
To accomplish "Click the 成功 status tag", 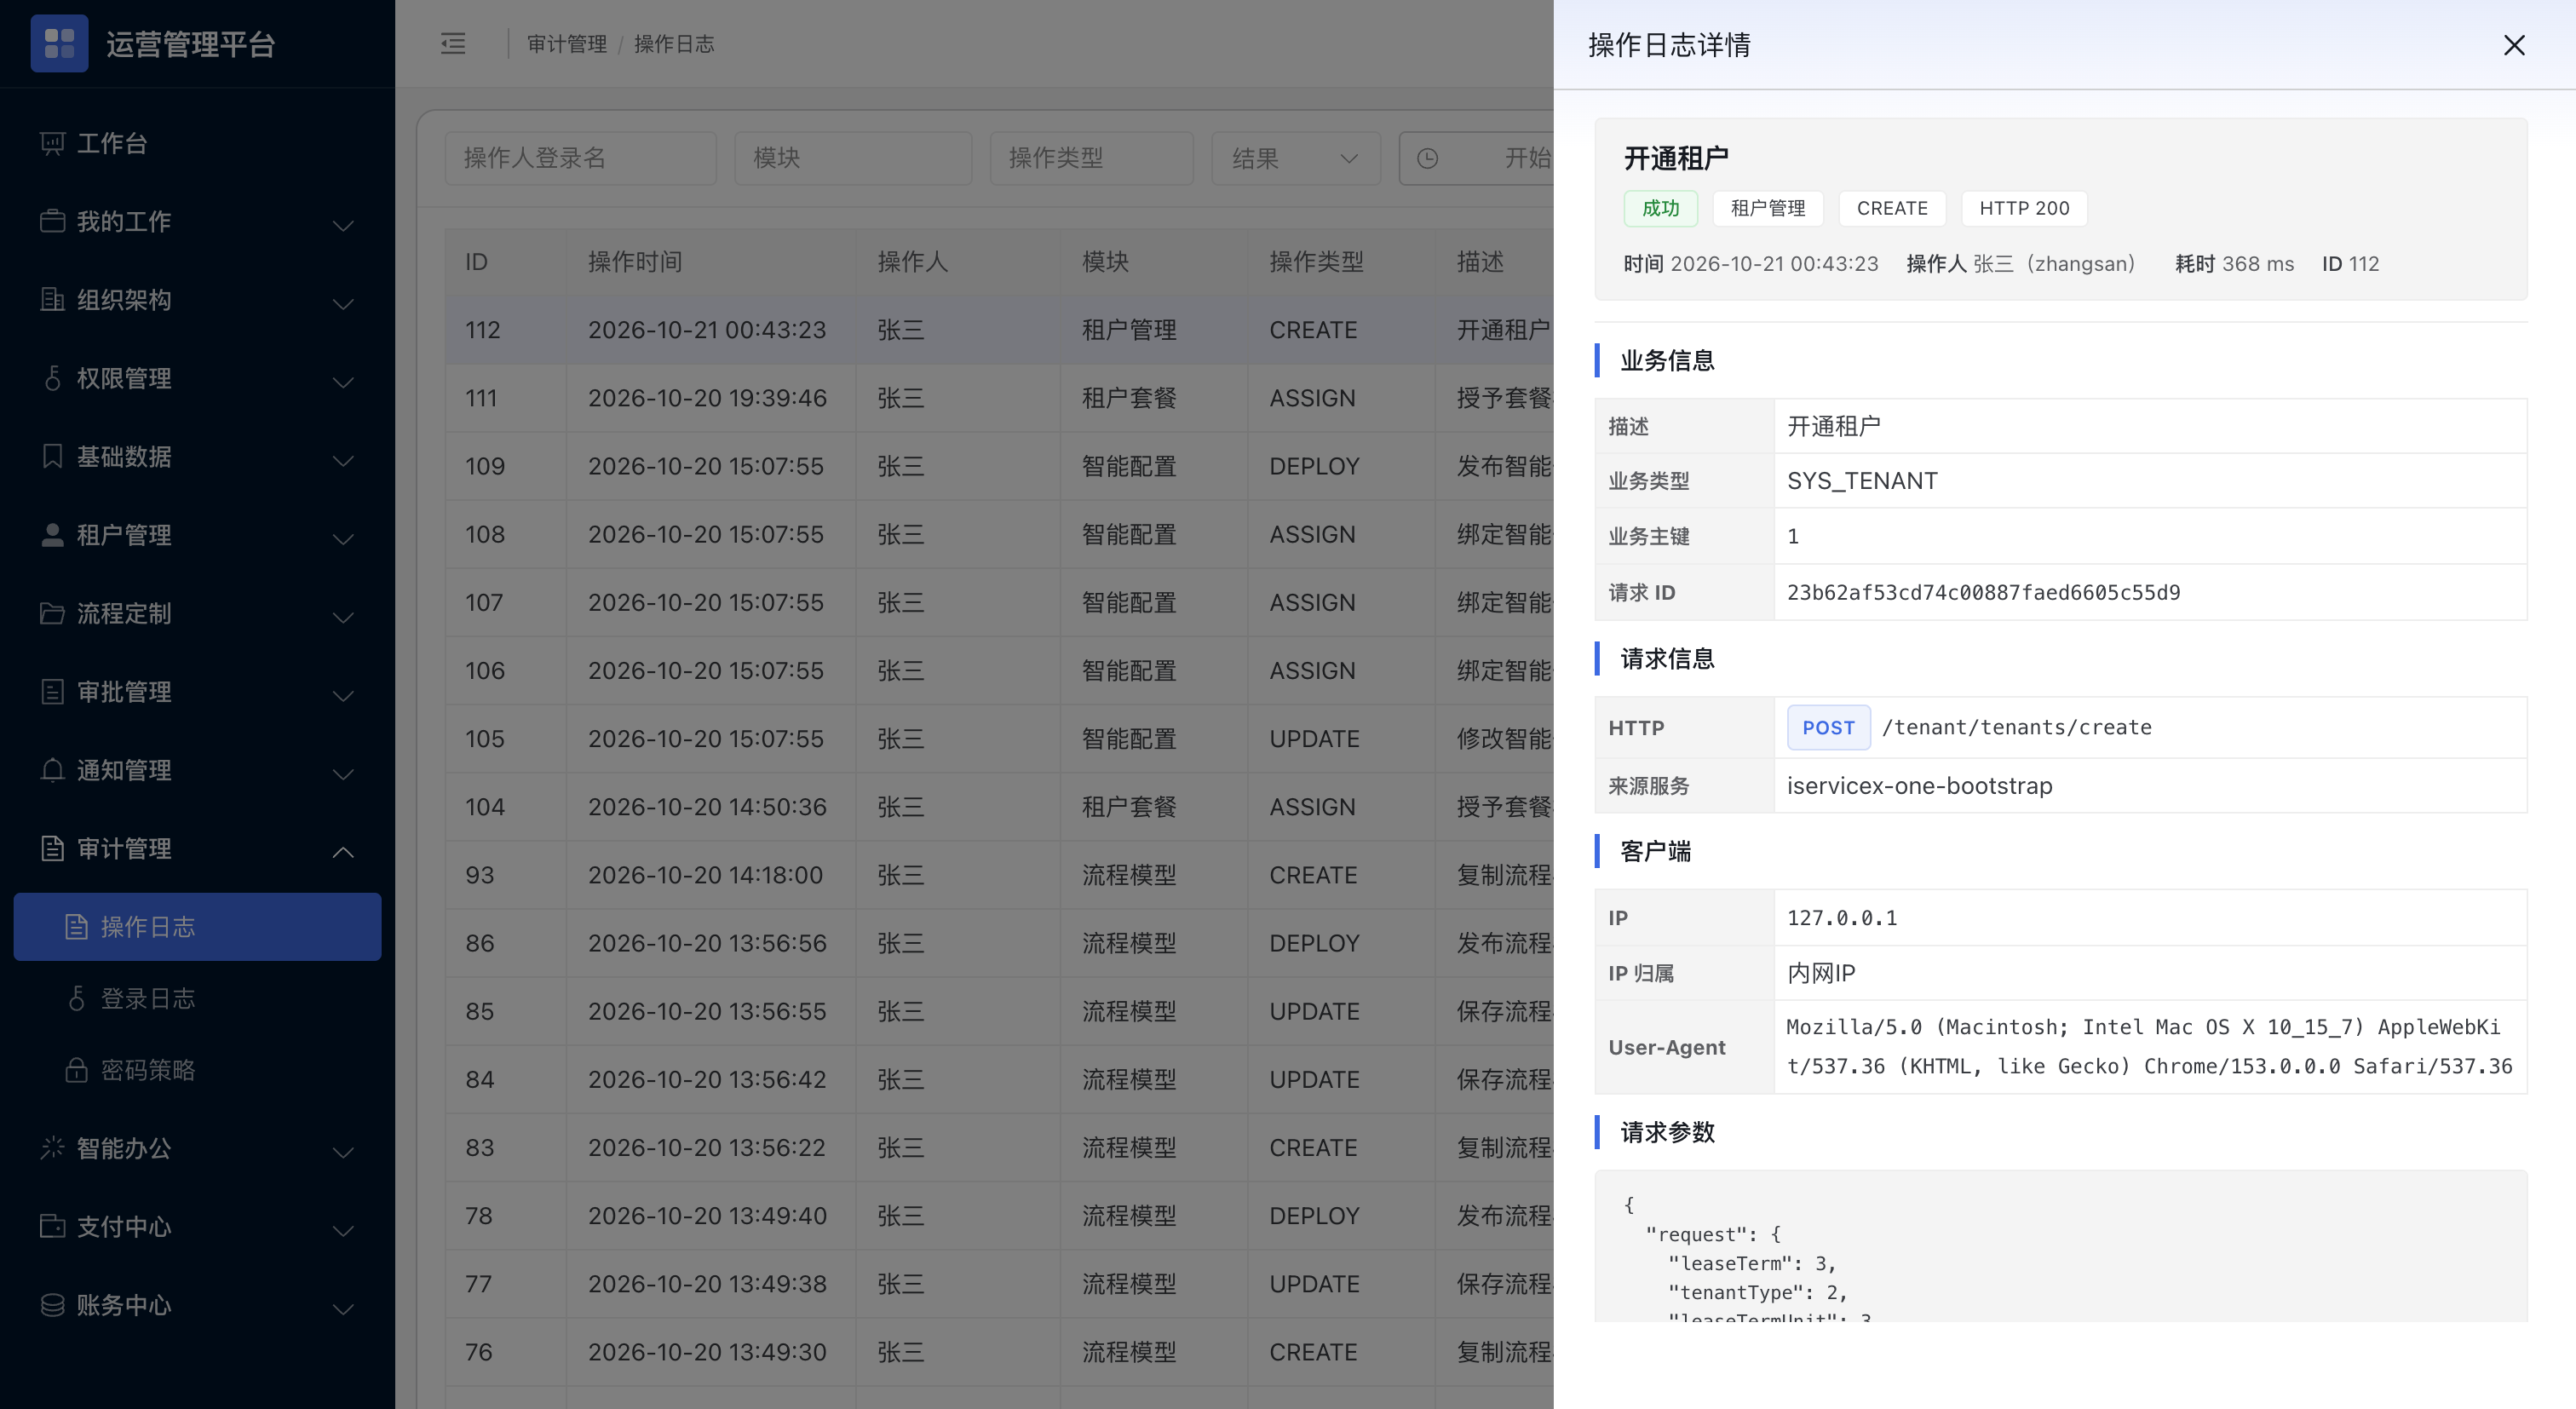I will (1660, 208).
